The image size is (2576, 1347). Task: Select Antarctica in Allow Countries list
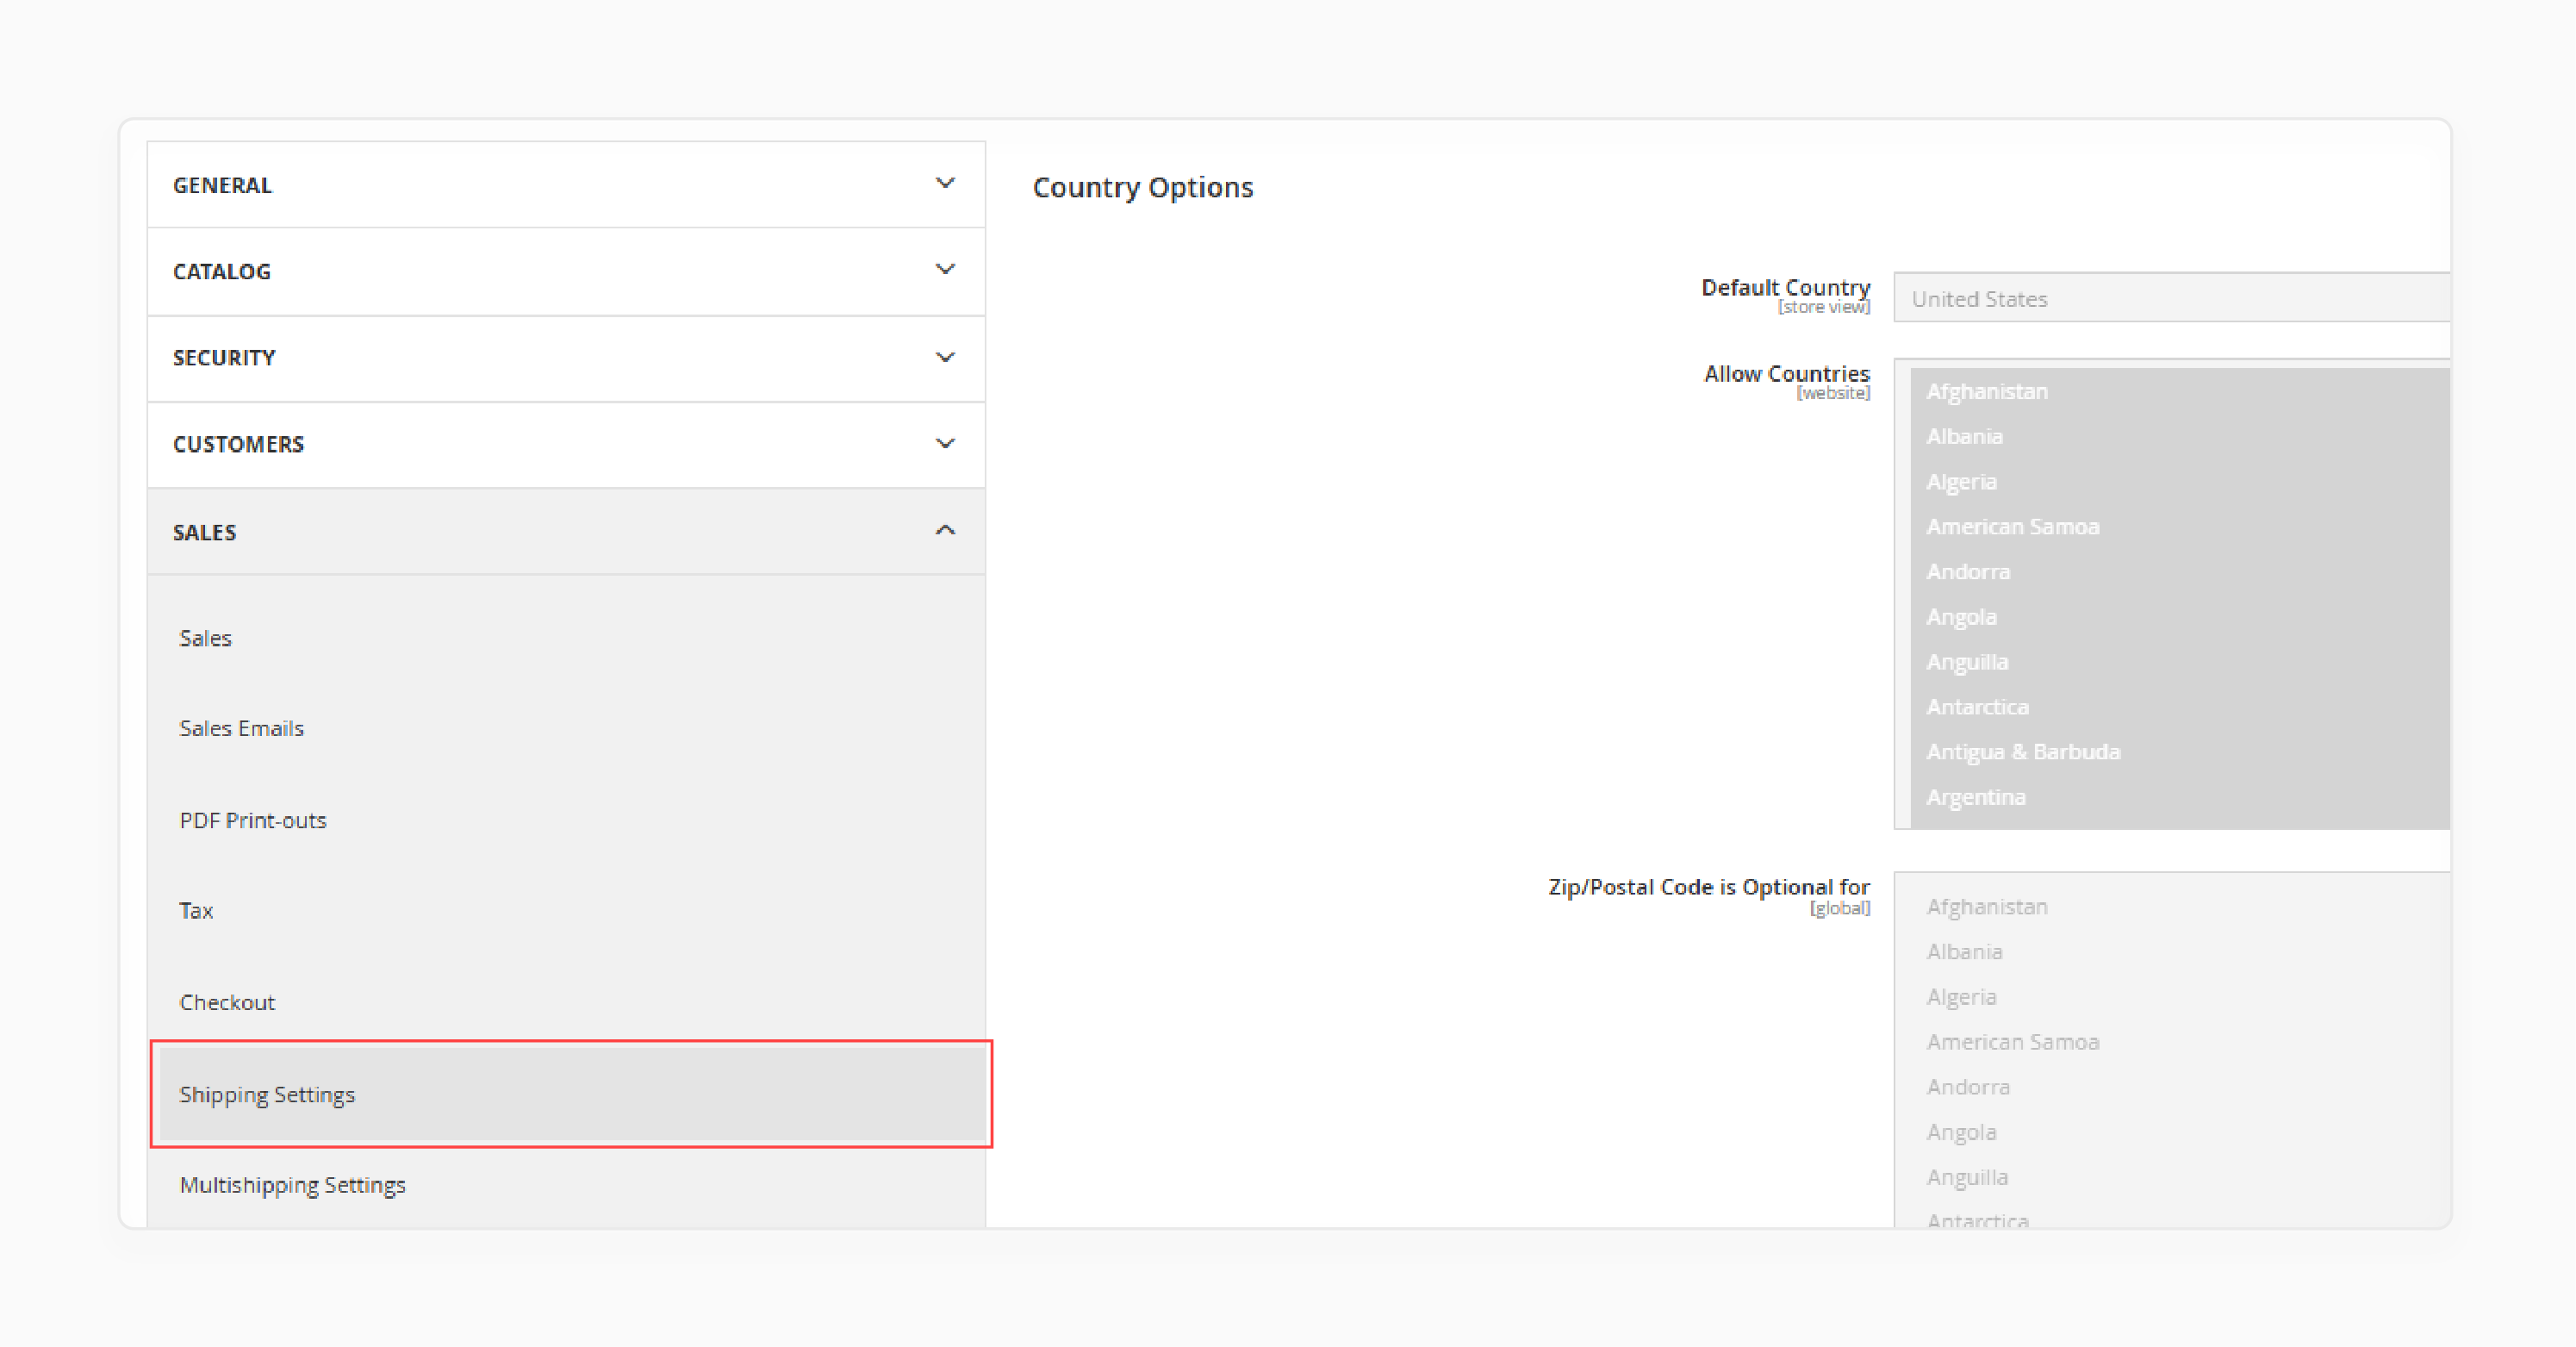2180,706
